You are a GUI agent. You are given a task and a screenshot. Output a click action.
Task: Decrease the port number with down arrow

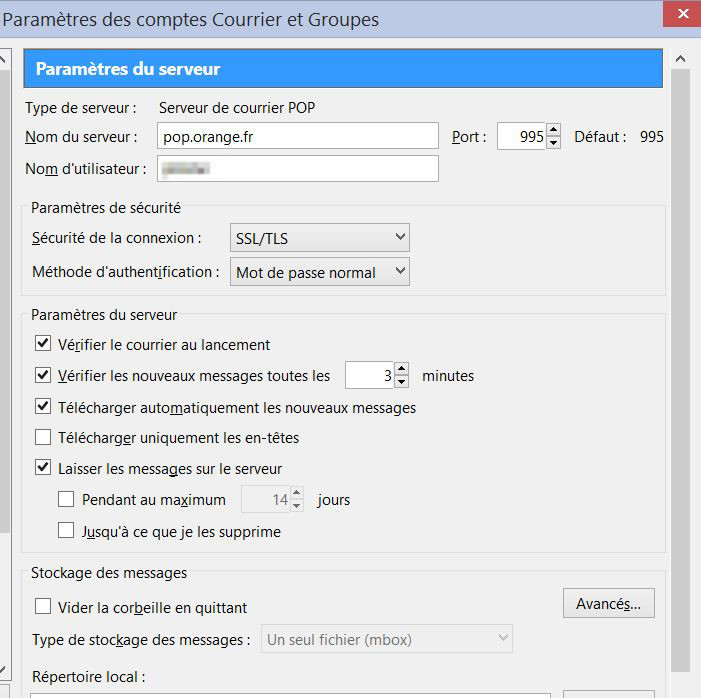(x=554, y=142)
